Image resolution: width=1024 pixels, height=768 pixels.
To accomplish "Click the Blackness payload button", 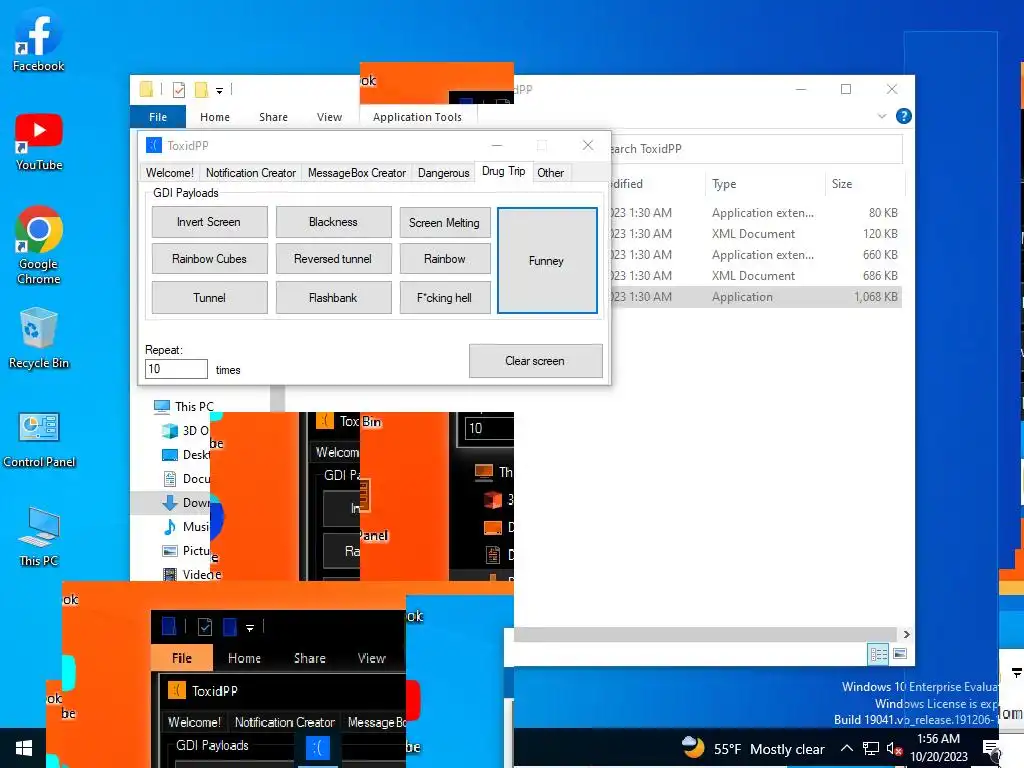I will click(333, 222).
